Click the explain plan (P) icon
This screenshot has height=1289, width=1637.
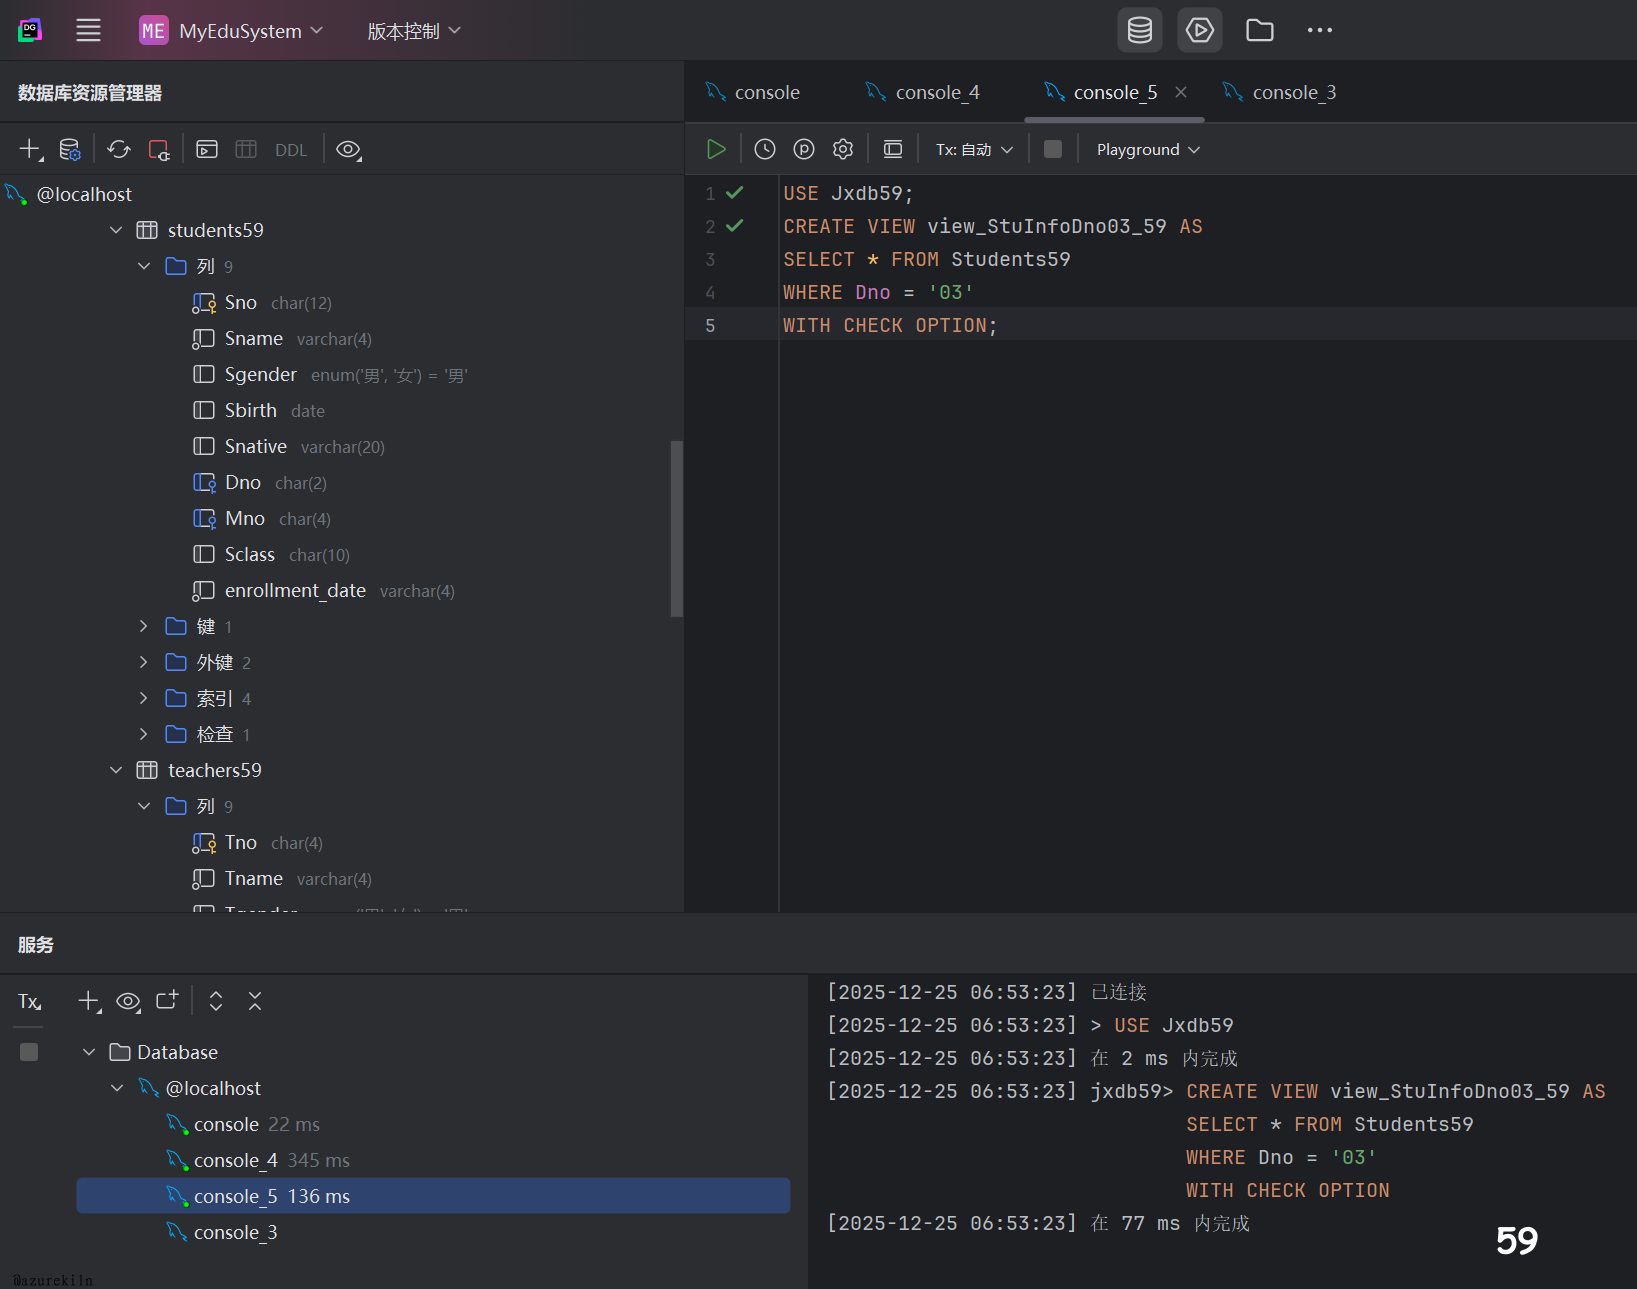coord(804,149)
